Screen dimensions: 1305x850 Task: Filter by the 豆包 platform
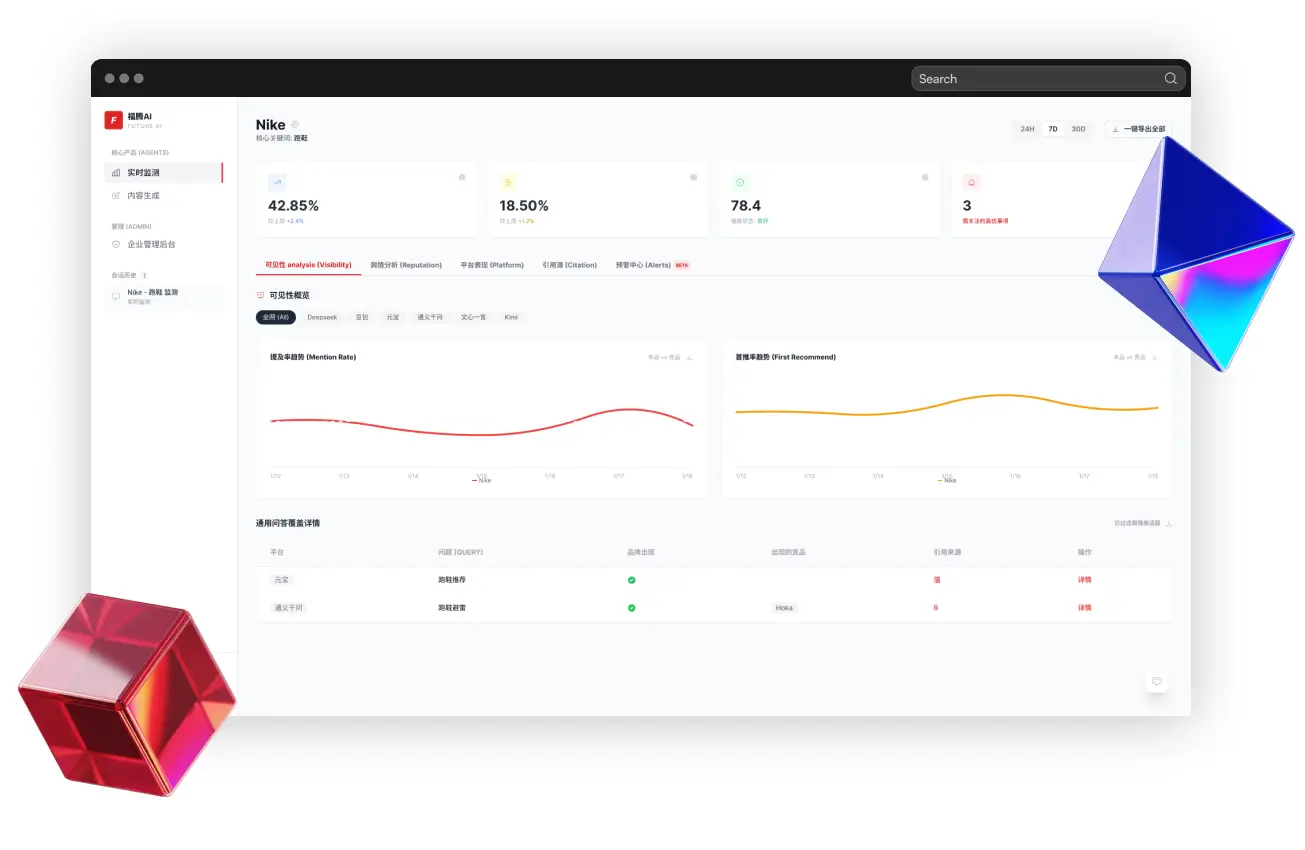[x=362, y=317]
